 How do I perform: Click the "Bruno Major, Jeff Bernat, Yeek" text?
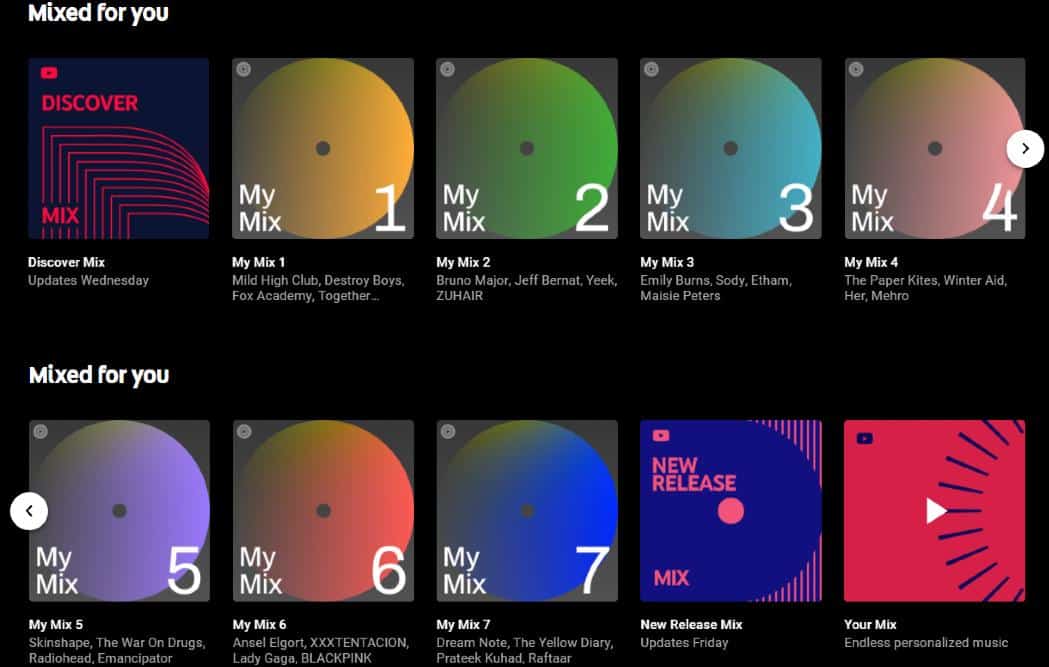527,280
